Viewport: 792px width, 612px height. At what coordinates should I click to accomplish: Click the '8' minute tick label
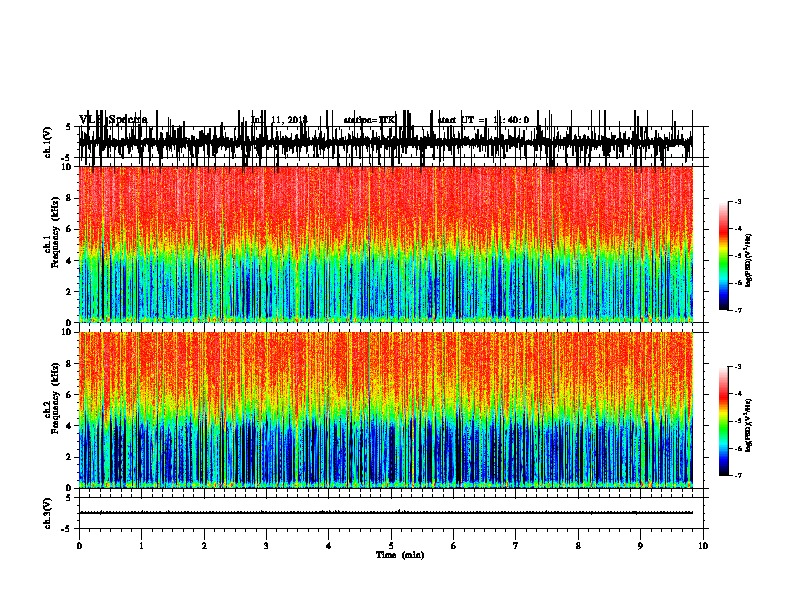click(x=578, y=546)
